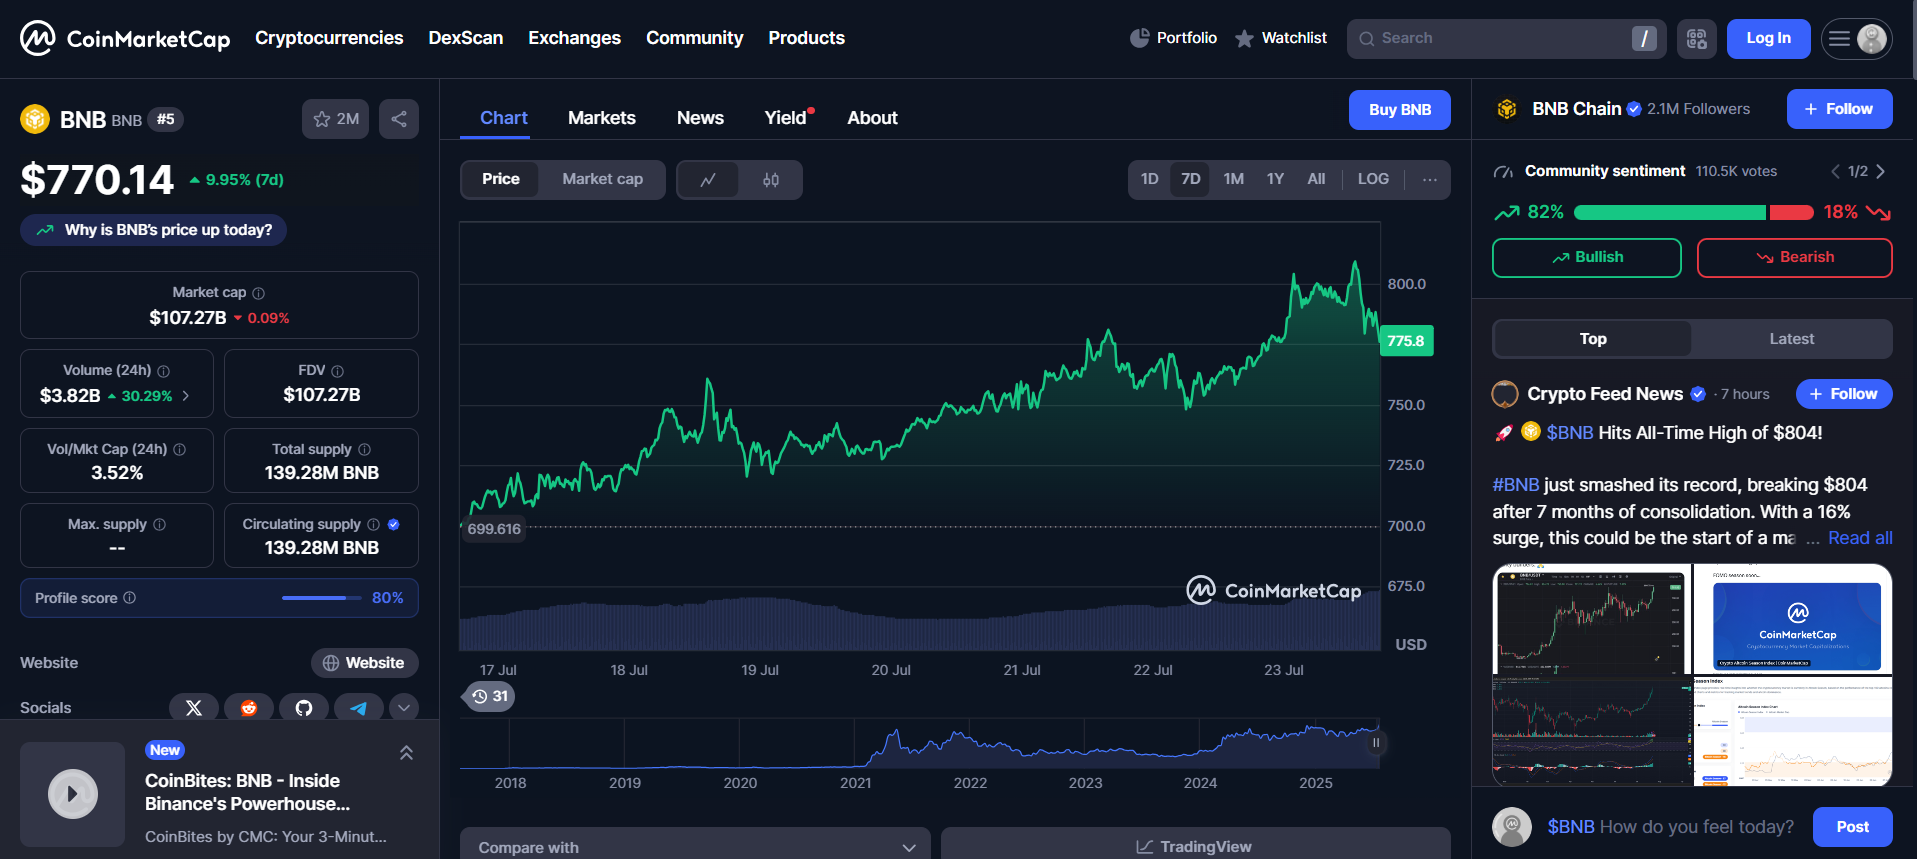The image size is (1917, 859).
Task: Set chart range to 7D
Action: click(x=1191, y=179)
